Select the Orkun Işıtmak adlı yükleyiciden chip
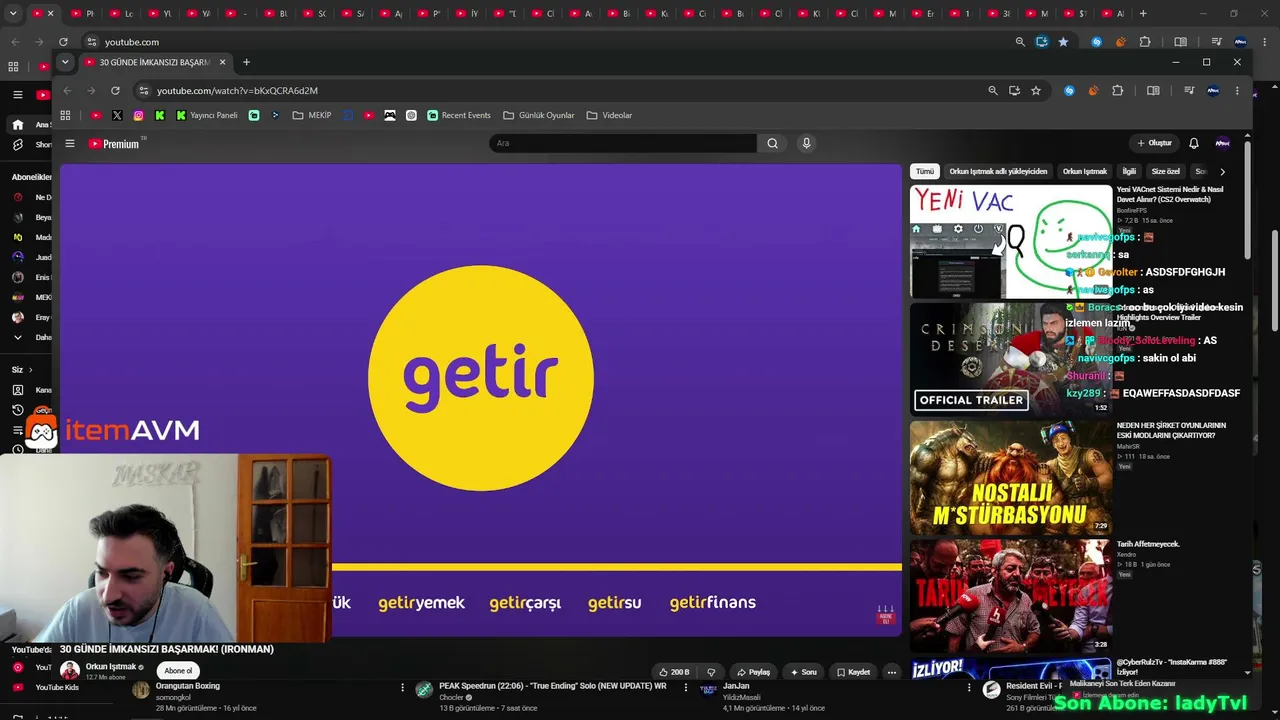Viewport: 1280px width, 720px height. point(998,172)
